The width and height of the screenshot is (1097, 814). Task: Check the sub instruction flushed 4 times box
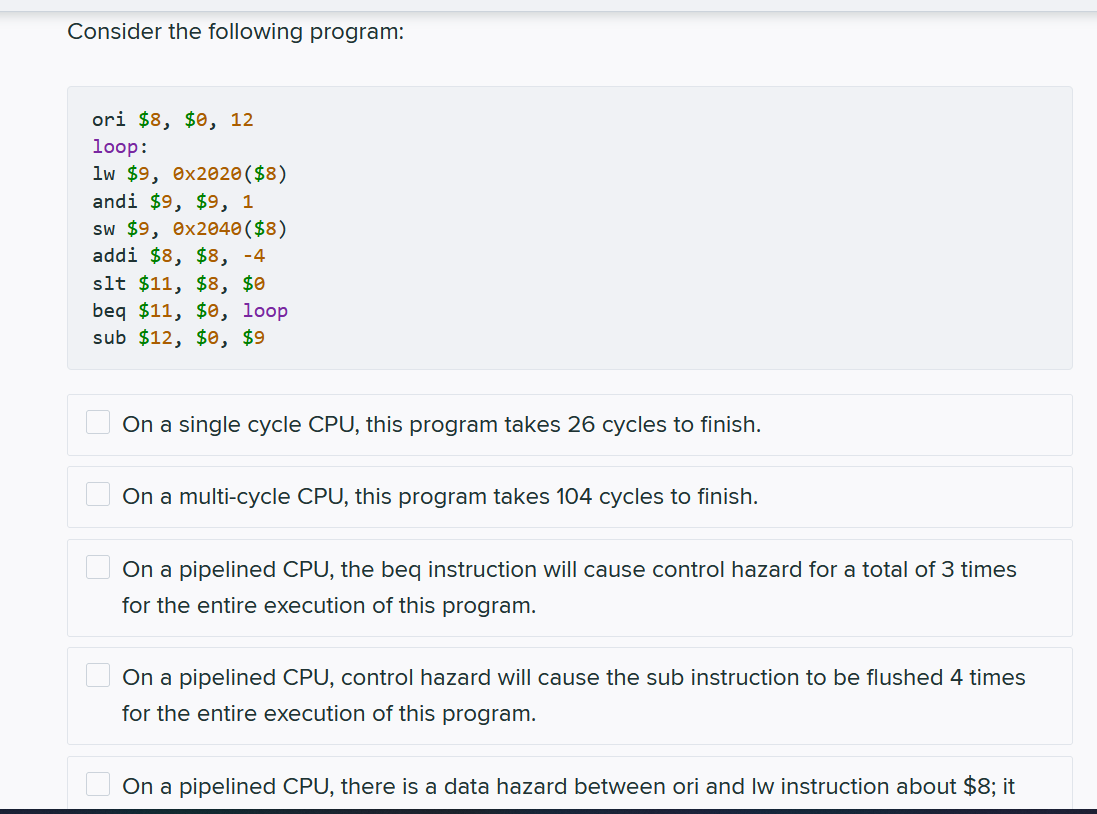point(97,675)
